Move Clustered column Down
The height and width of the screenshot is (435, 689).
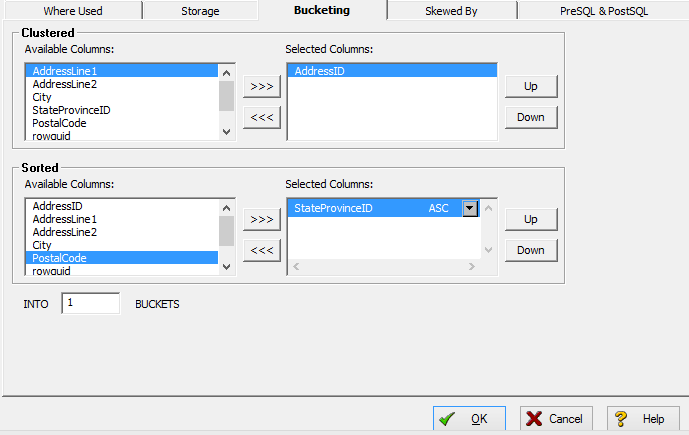click(x=531, y=117)
